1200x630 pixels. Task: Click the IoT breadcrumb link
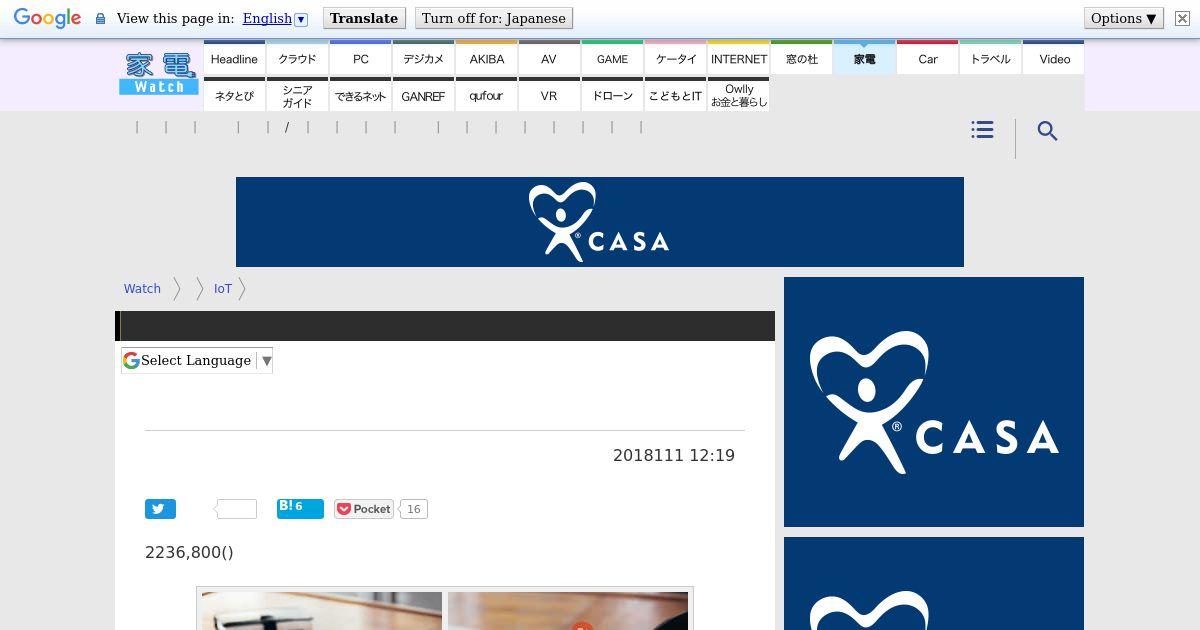point(222,288)
